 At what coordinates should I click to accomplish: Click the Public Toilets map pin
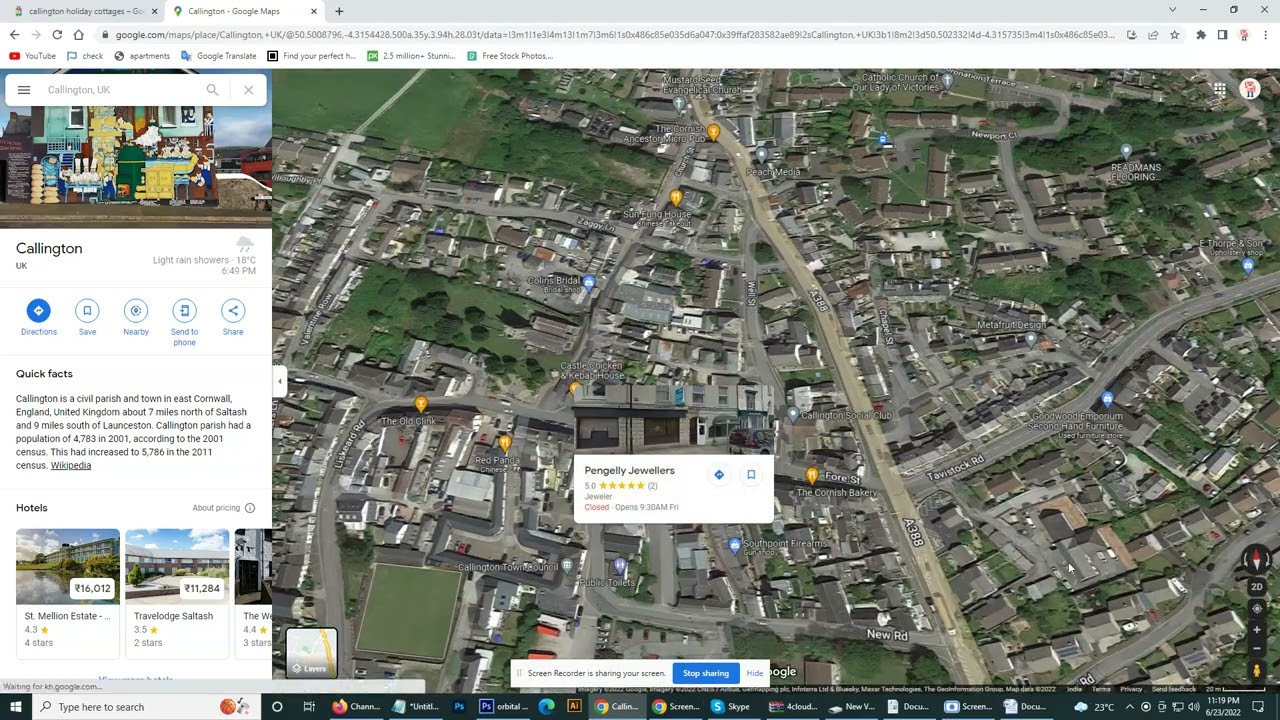tap(620, 568)
